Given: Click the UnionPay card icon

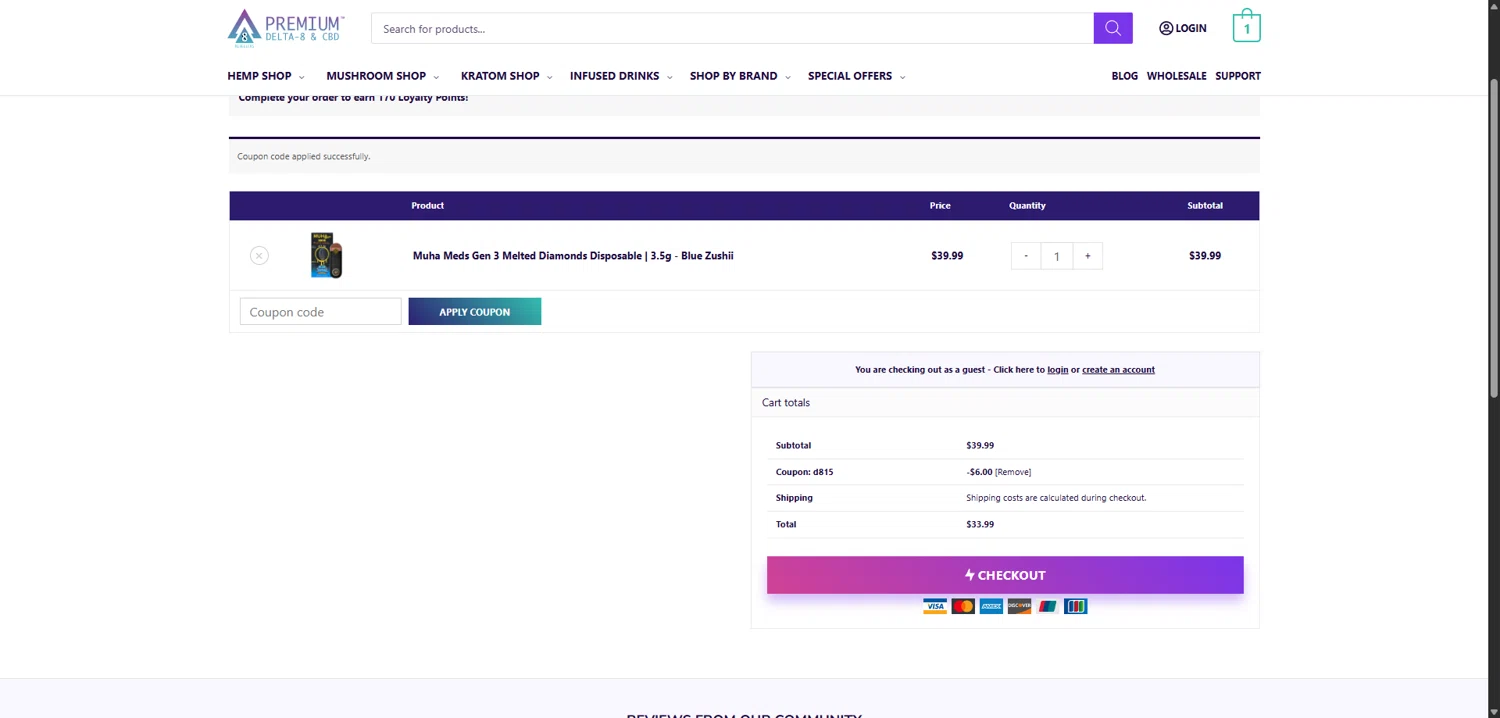Looking at the screenshot, I should coord(1047,606).
